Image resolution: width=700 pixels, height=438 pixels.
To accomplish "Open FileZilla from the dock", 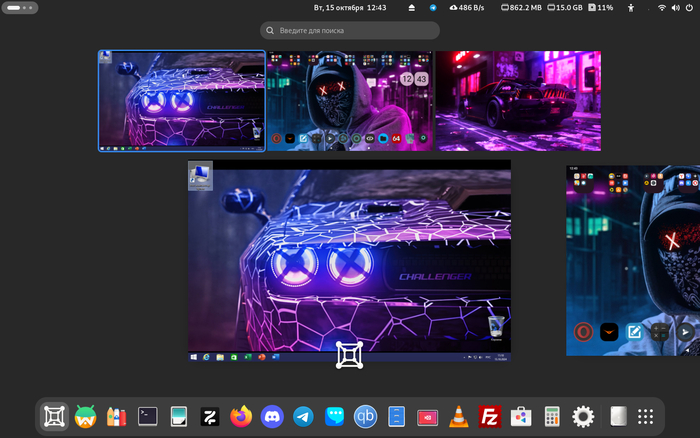I will [490, 417].
